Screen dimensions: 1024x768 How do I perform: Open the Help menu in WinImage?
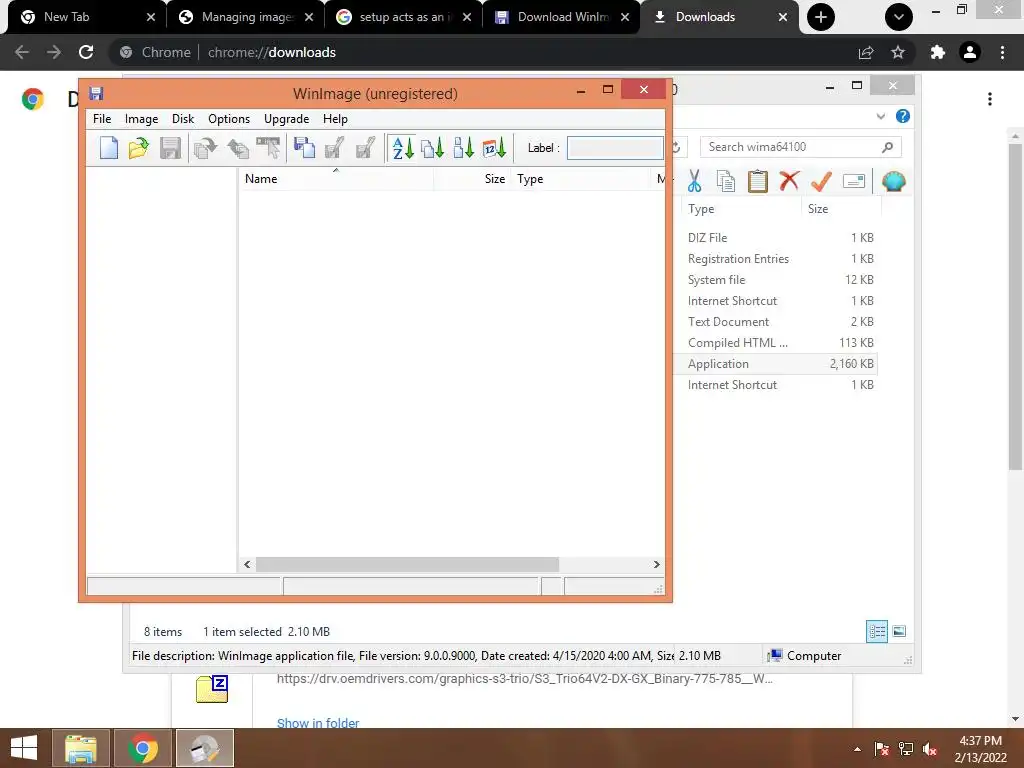tap(335, 119)
